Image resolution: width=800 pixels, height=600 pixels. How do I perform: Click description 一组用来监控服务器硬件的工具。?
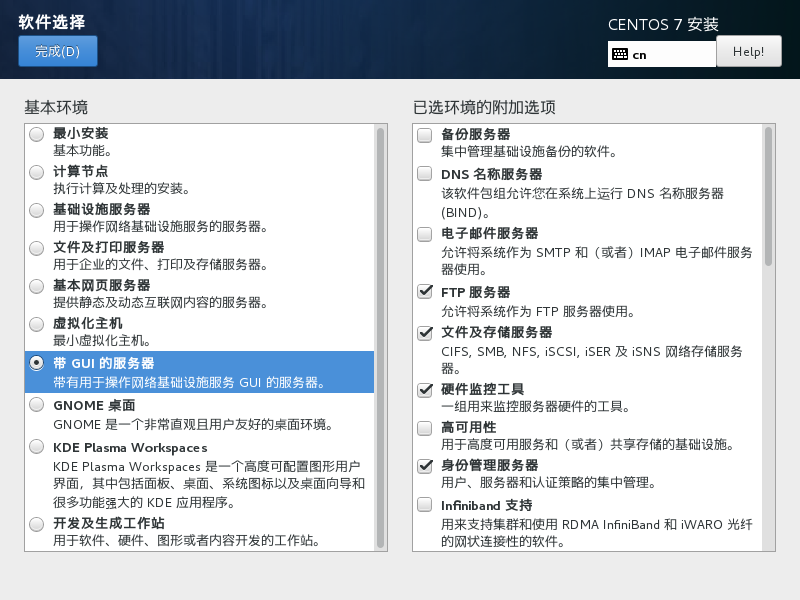[x=536, y=407]
